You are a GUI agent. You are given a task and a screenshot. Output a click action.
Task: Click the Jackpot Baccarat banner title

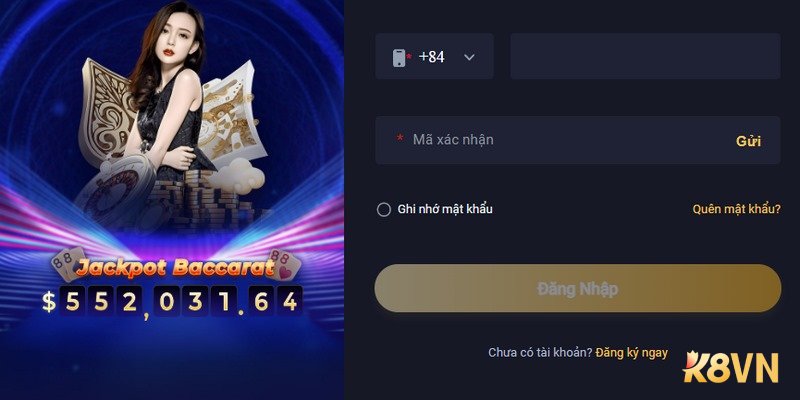click(x=176, y=268)
